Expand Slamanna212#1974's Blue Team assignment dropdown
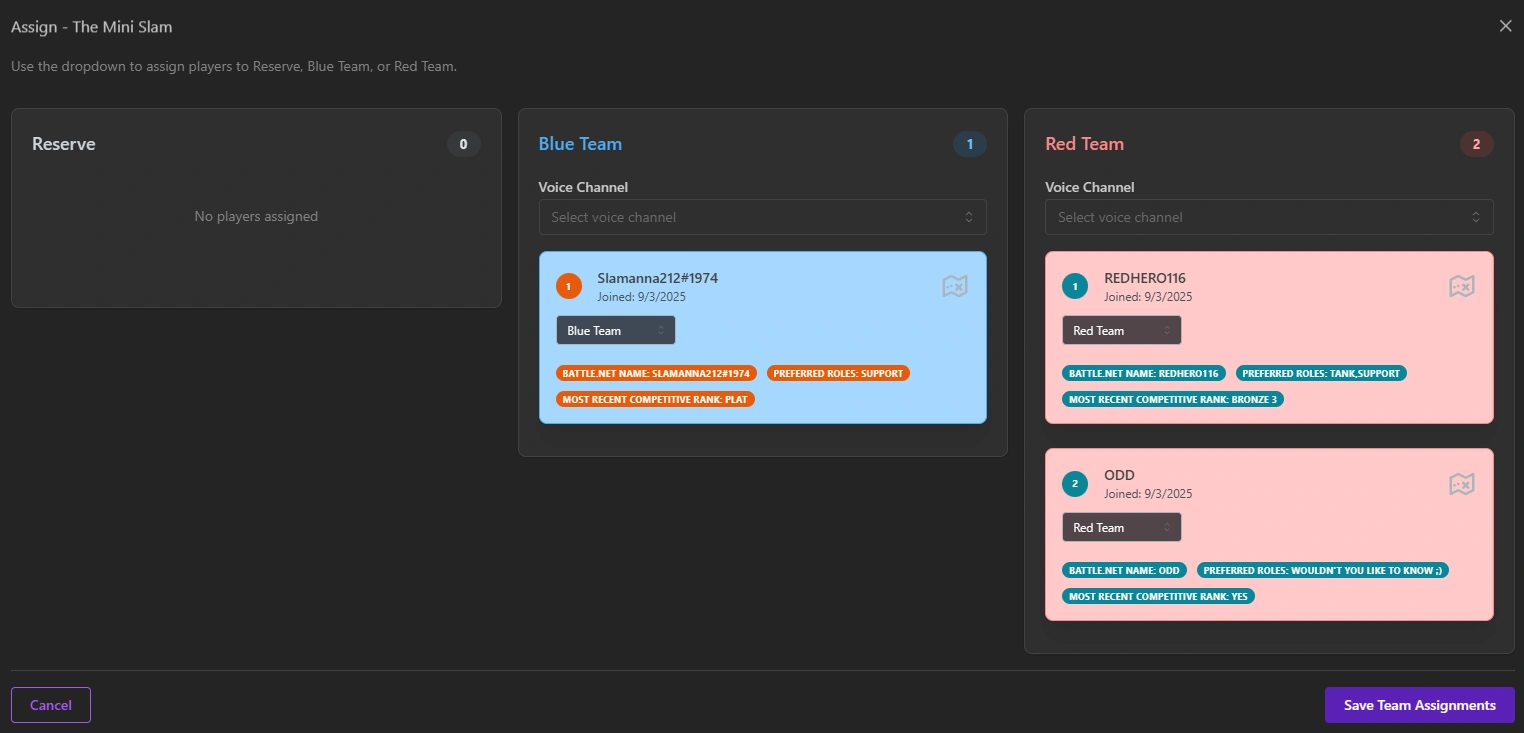 (x=615, y=330)
